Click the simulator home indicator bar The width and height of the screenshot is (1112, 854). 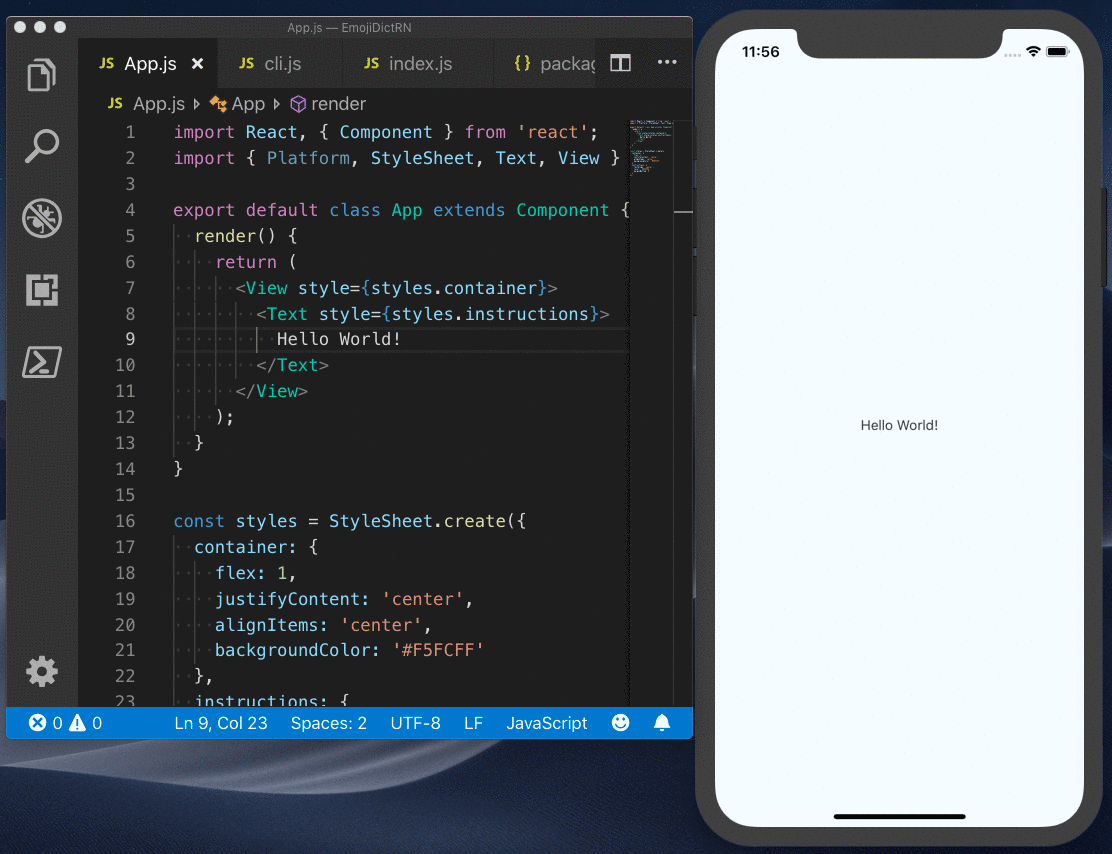(899, 816)
